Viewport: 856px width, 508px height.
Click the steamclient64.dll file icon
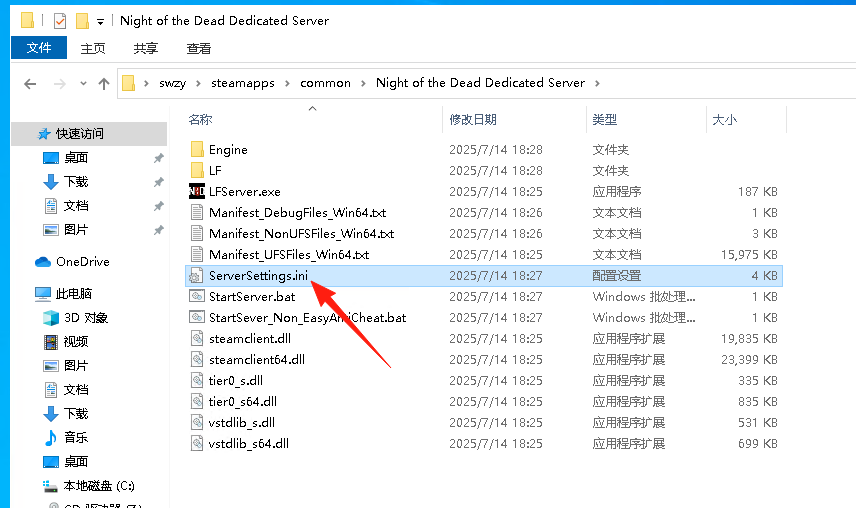(197, 360)
